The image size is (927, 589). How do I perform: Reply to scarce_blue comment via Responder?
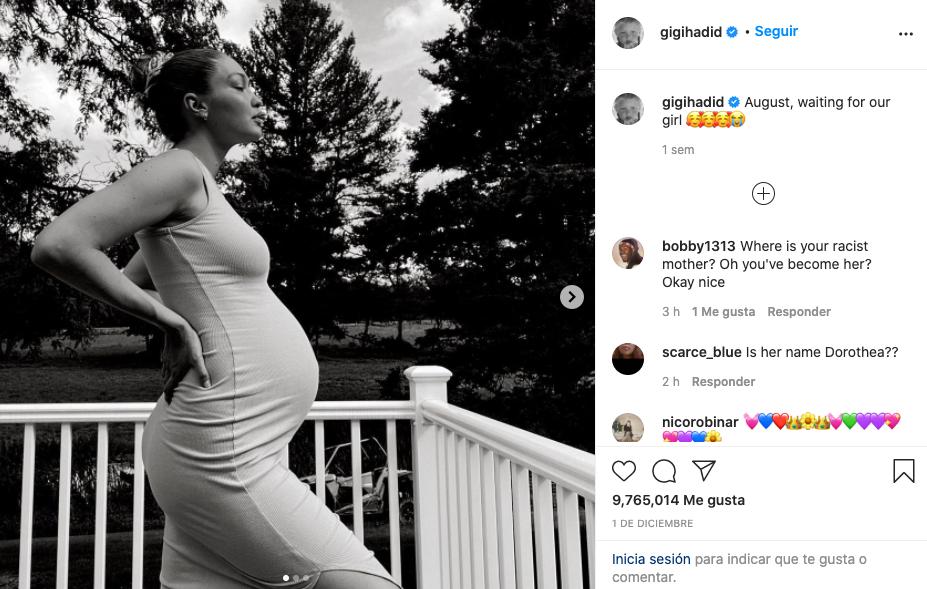click(x=723, y=382)
